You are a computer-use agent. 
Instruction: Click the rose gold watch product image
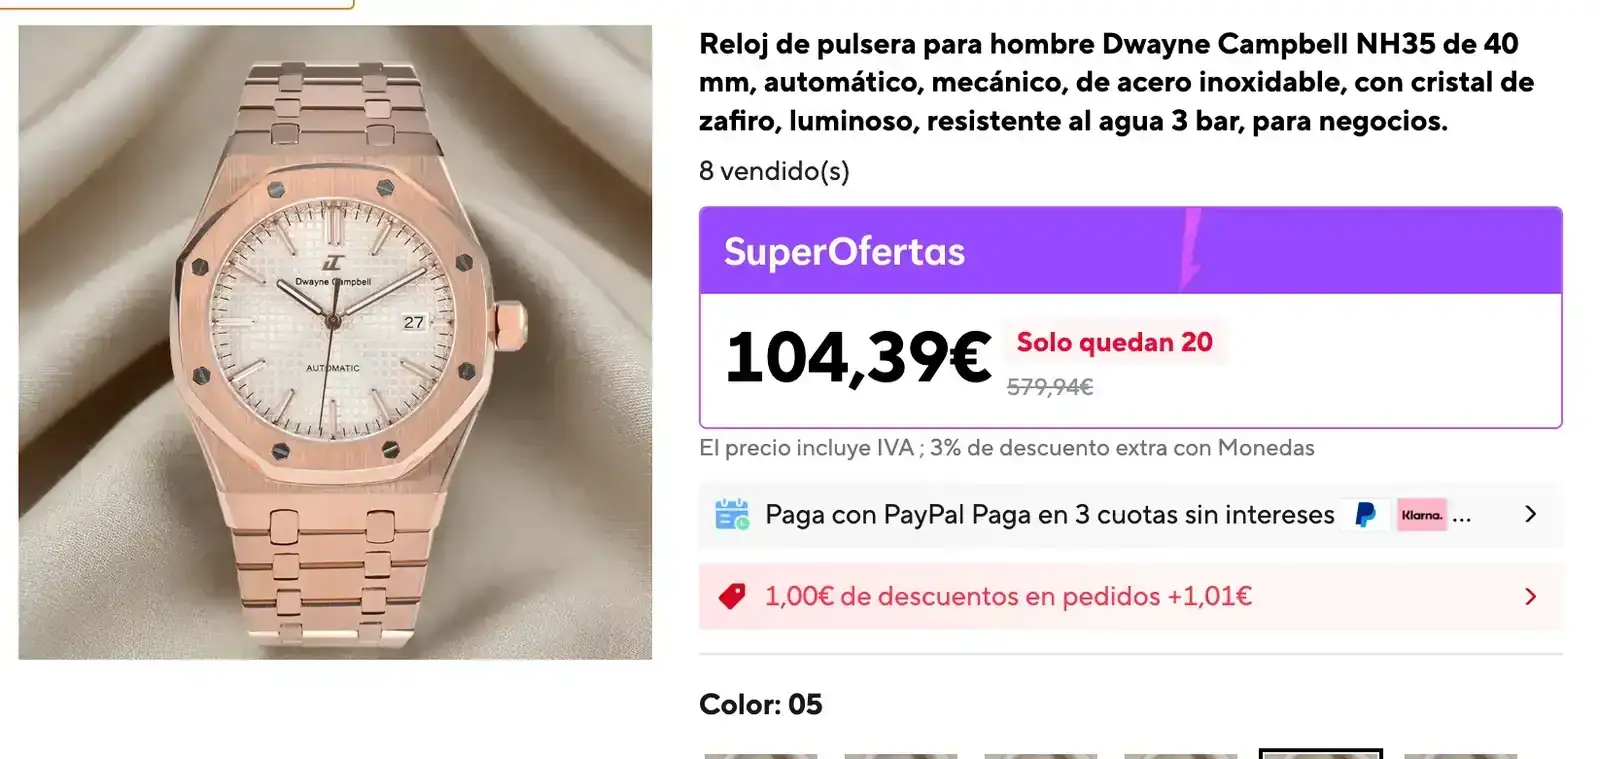335,342
